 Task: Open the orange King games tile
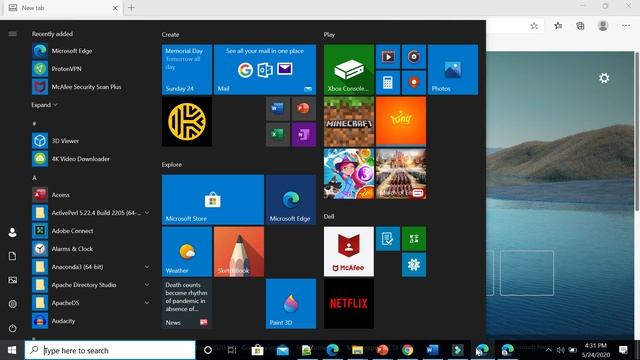pyautogui.click(x=401, y=121)
